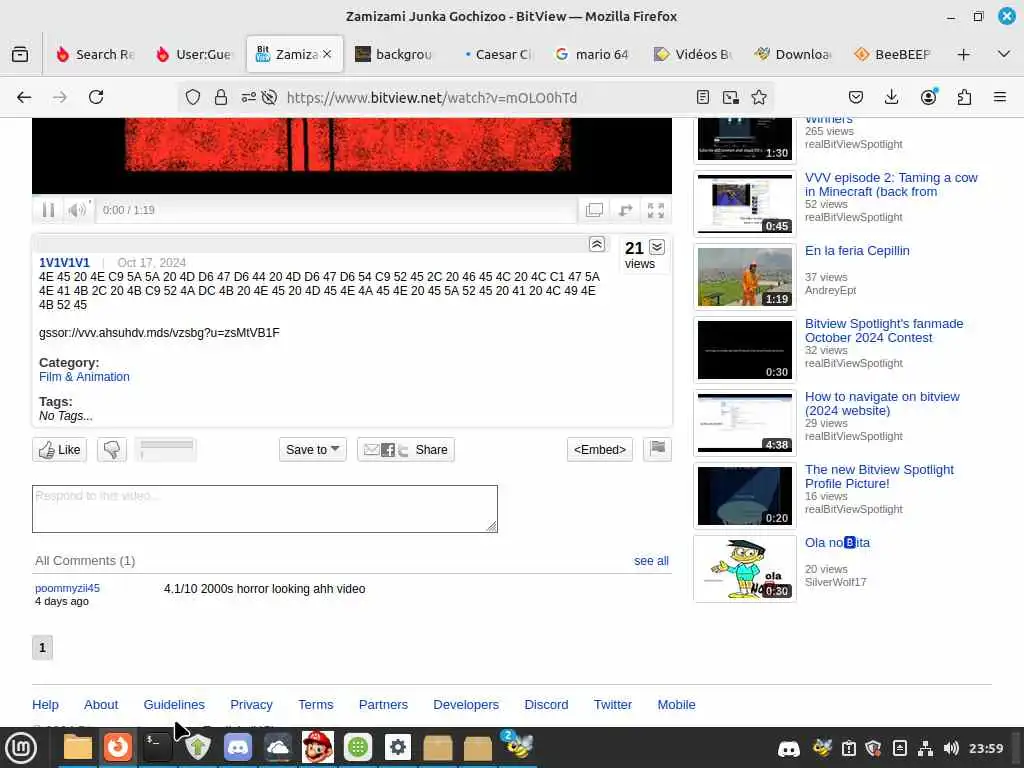Open terminal from taskbar
The height and width of the screenshot is (768, 1024).
pos(157,748)
